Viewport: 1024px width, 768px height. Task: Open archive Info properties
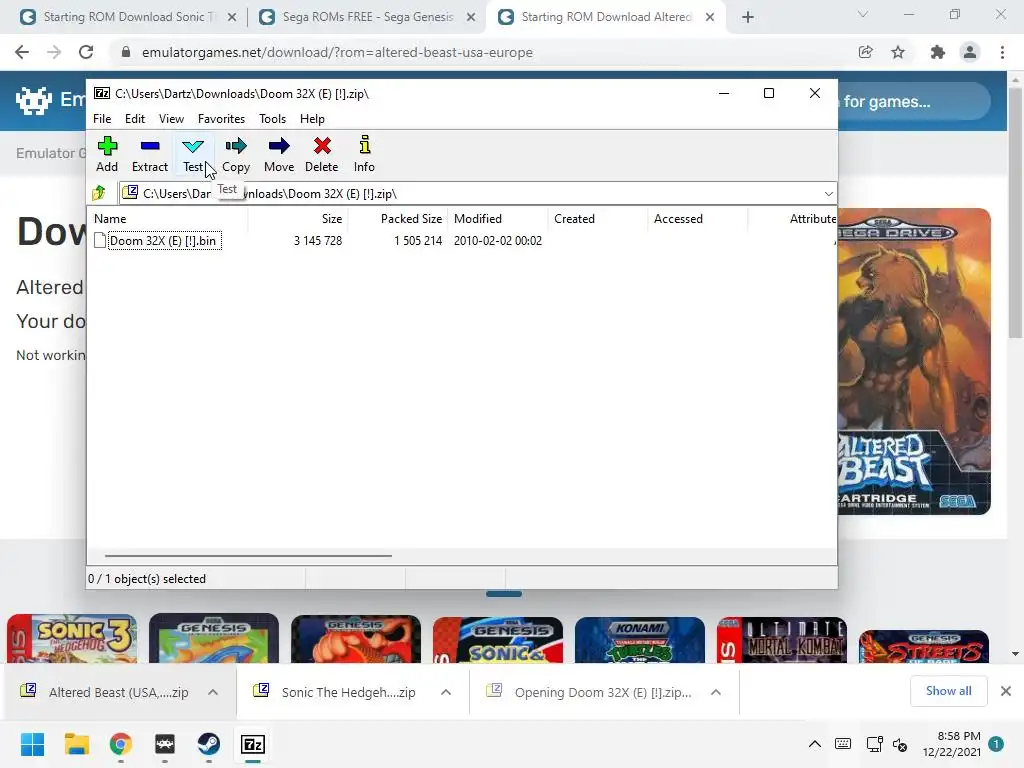click(x=364, y=155)
